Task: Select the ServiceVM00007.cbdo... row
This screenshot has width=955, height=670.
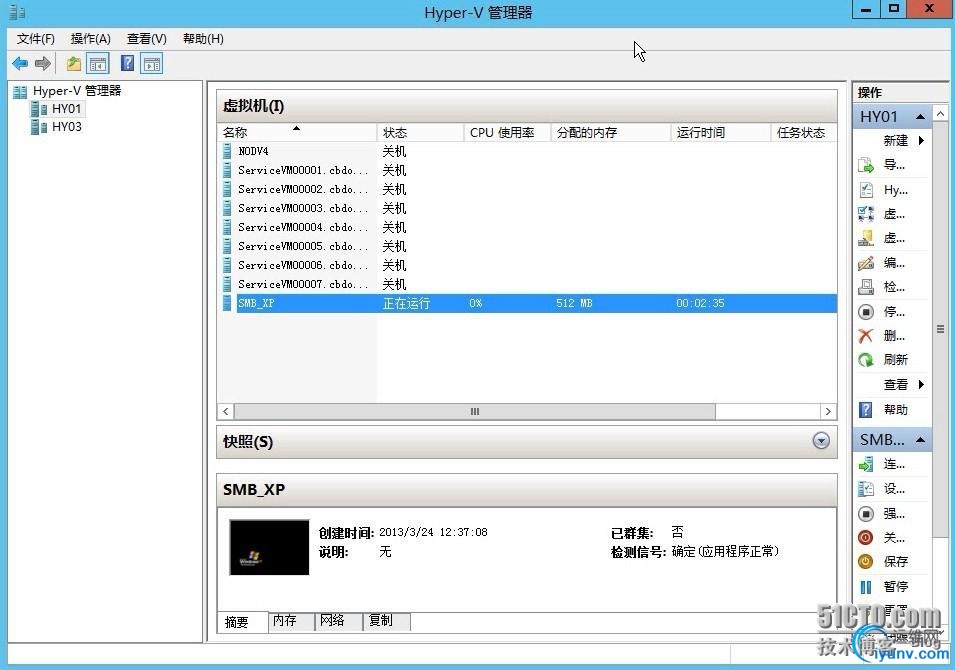Action: [x=527, y=284]
